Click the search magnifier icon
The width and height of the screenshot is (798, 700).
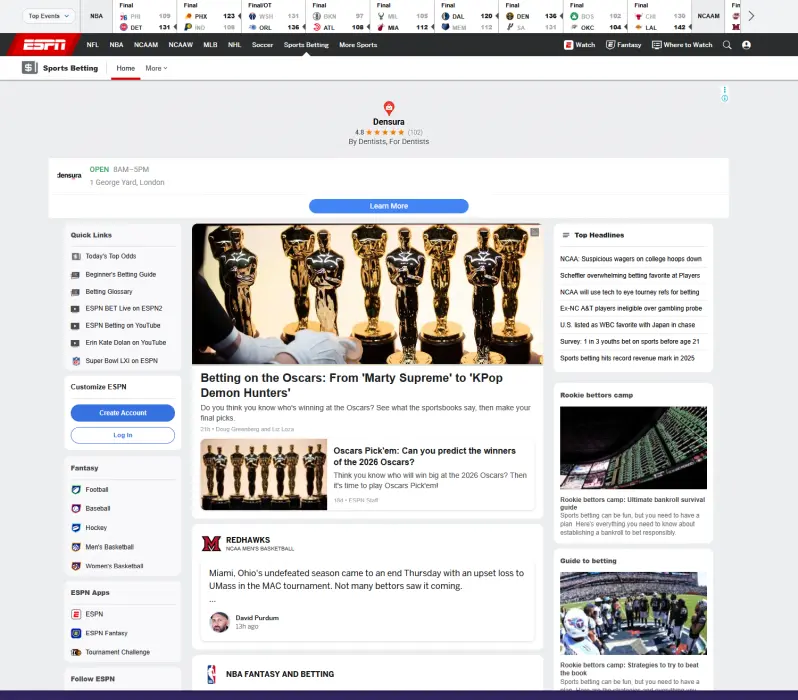[727, 45]
